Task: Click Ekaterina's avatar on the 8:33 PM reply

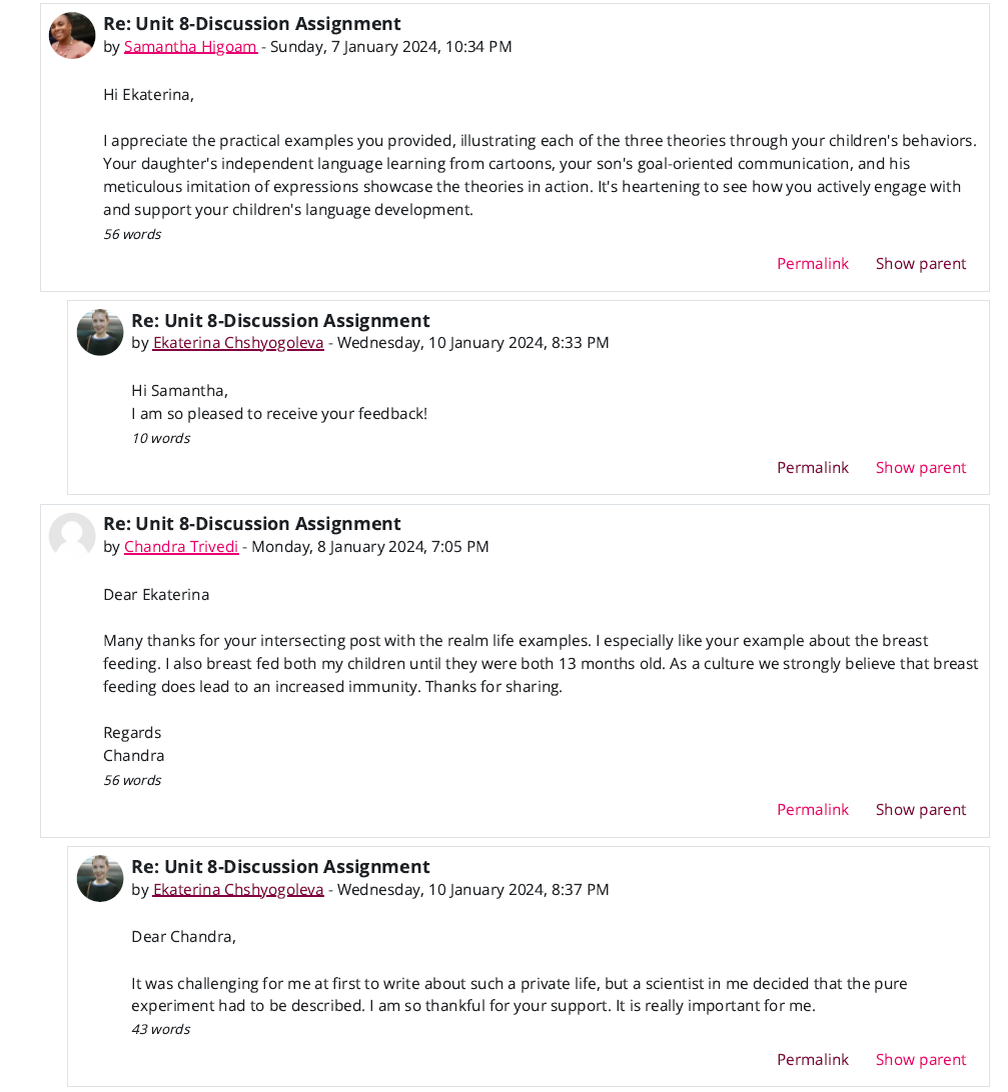Action: coord(100,333)
